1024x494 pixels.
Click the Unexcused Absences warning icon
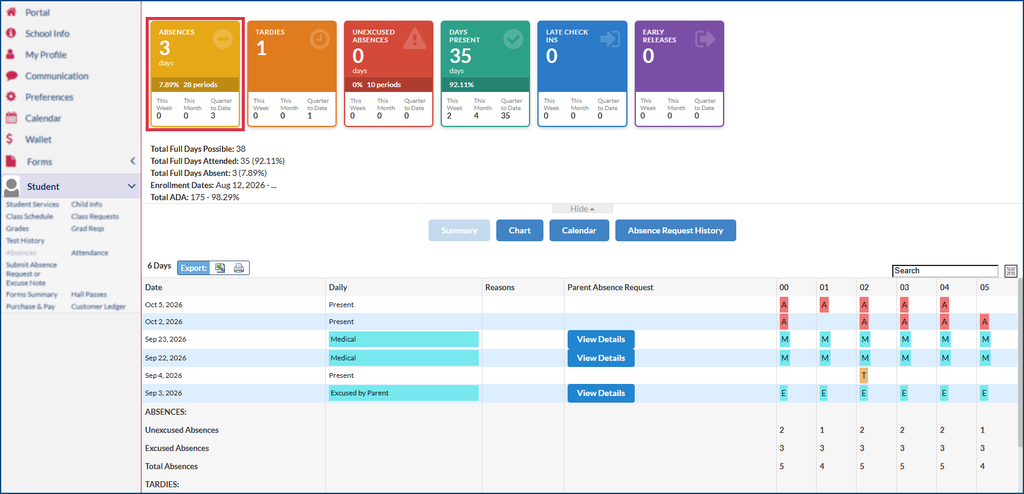[414, 40]
